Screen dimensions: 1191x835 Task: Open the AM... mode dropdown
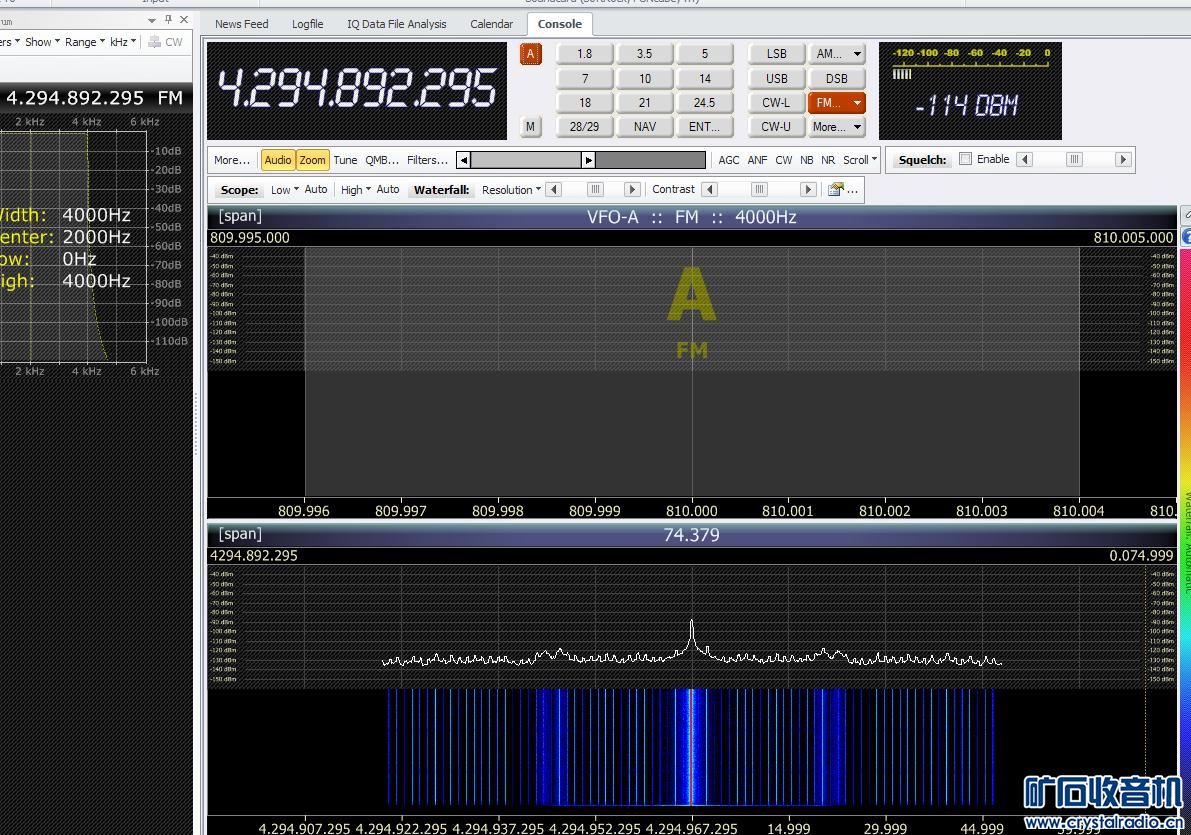(836, 54)
